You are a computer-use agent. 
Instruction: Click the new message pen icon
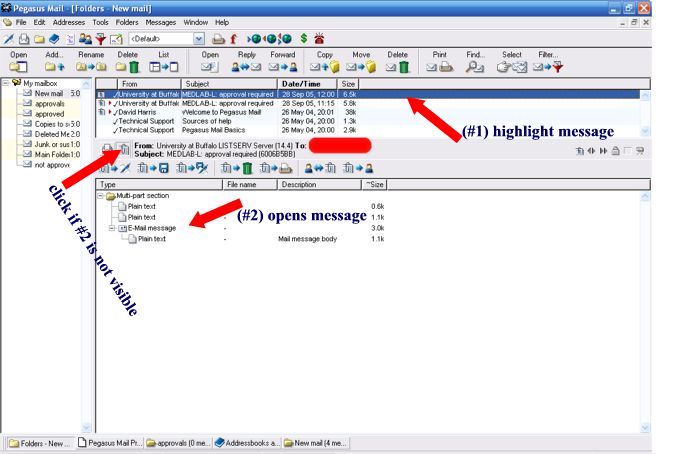pos(8,39)
